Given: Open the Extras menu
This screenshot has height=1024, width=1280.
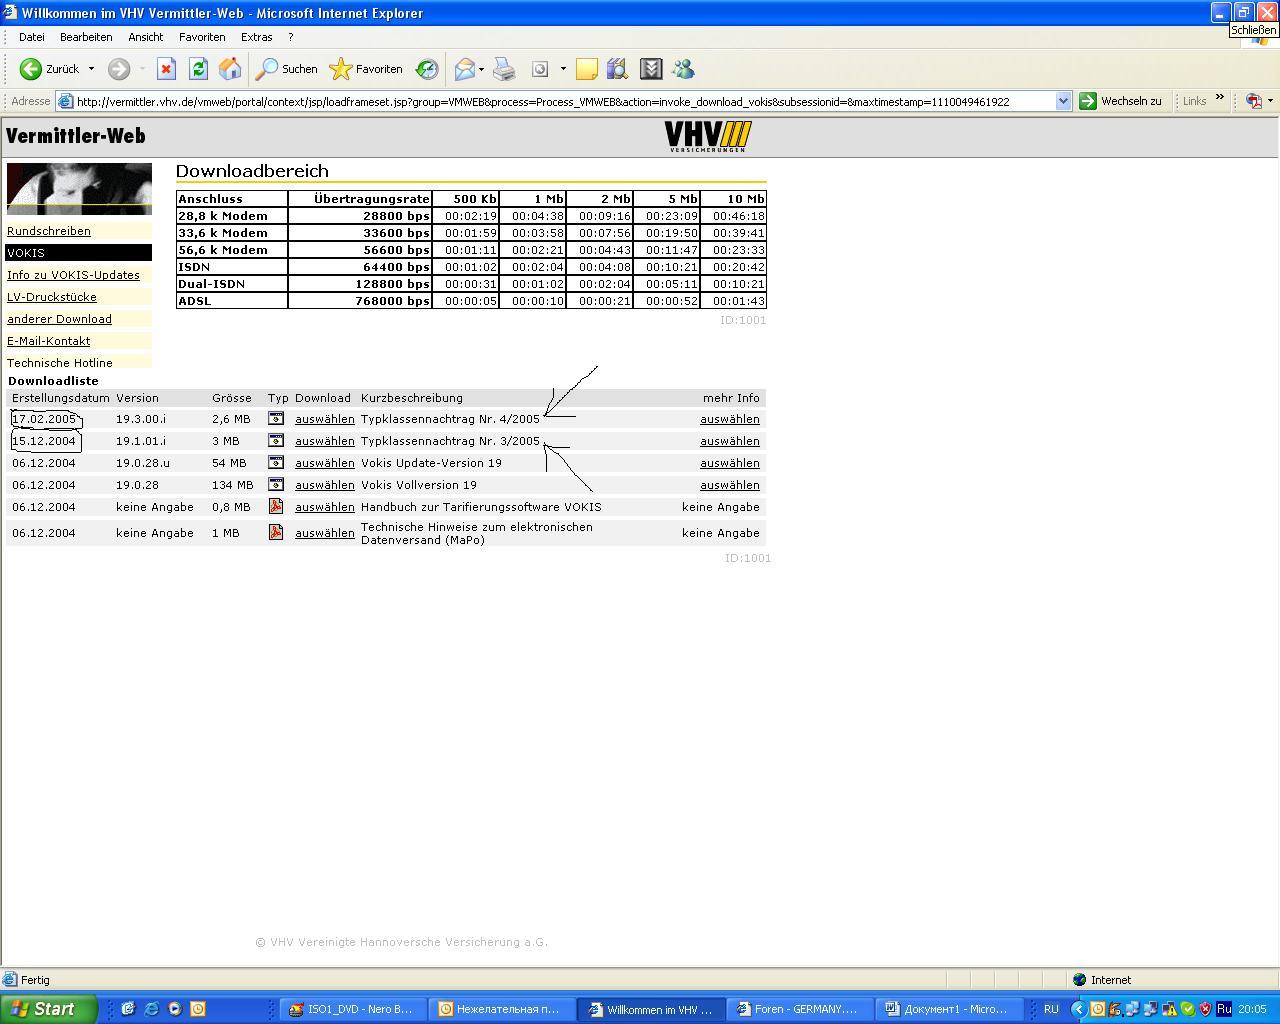Looking at the screenshot, I should pyautogui.click(x=256, y=37).
